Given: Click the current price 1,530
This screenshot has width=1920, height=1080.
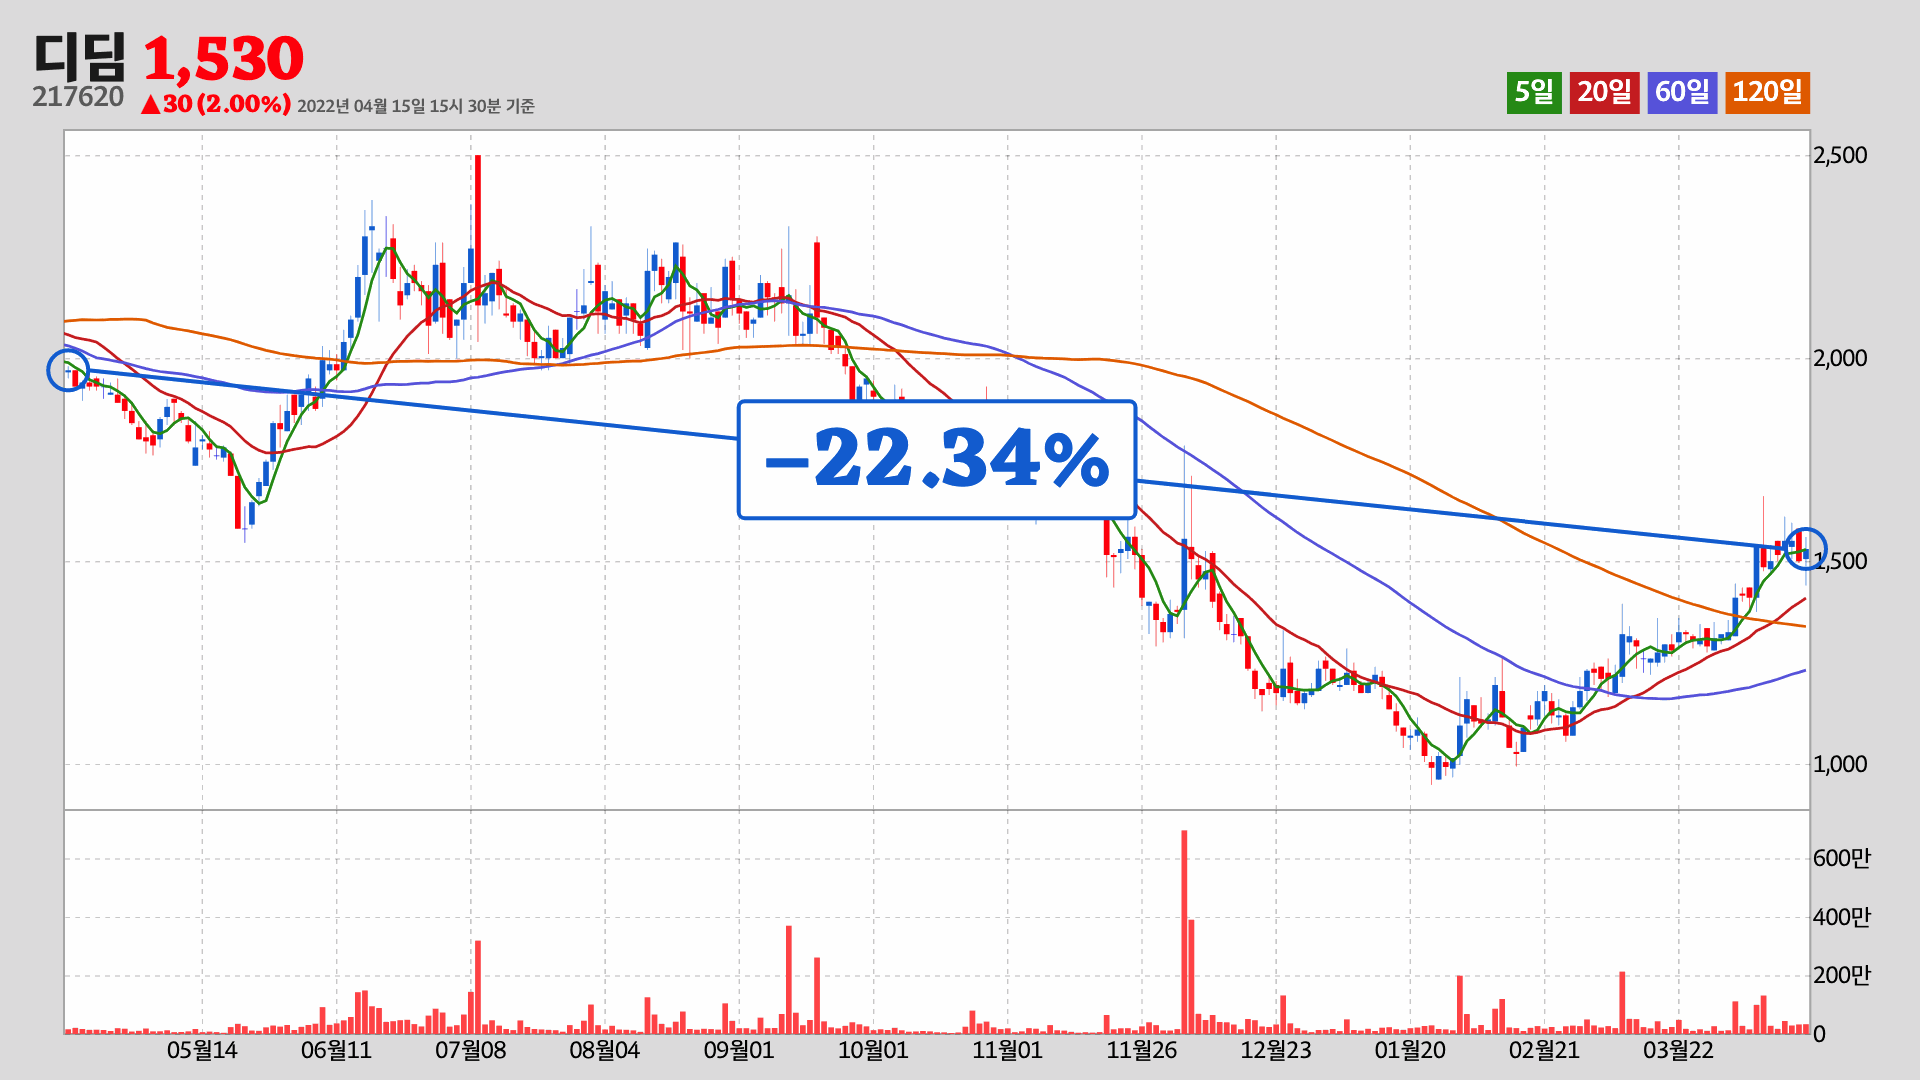Looking at the screenshot, I should tap(224, 59).
